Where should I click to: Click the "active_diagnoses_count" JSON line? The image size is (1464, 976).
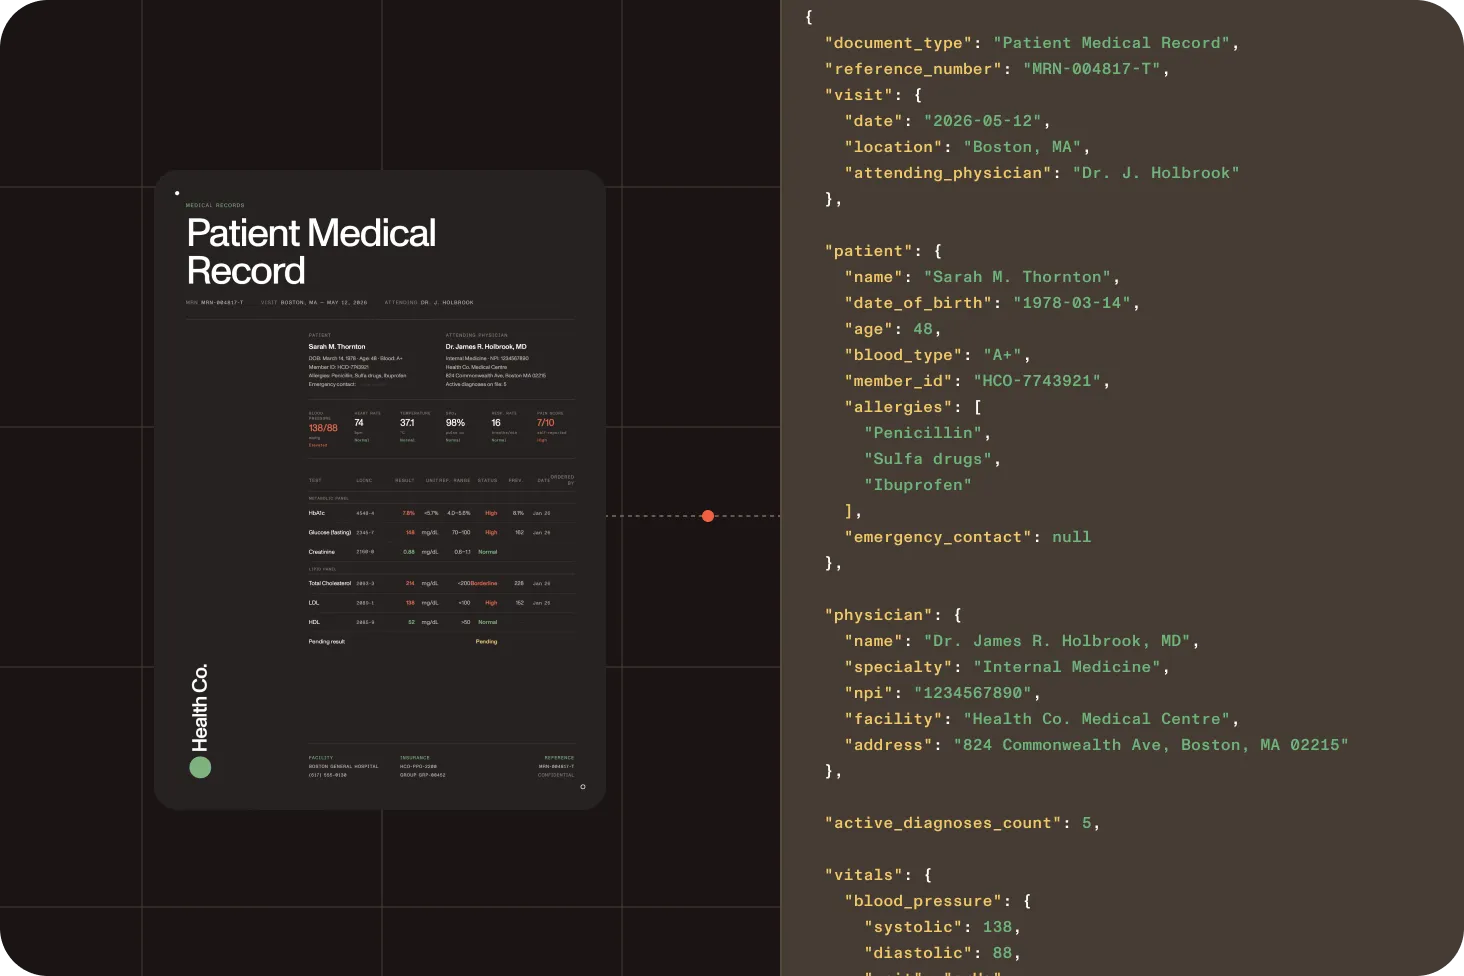(x=962, y=823)
